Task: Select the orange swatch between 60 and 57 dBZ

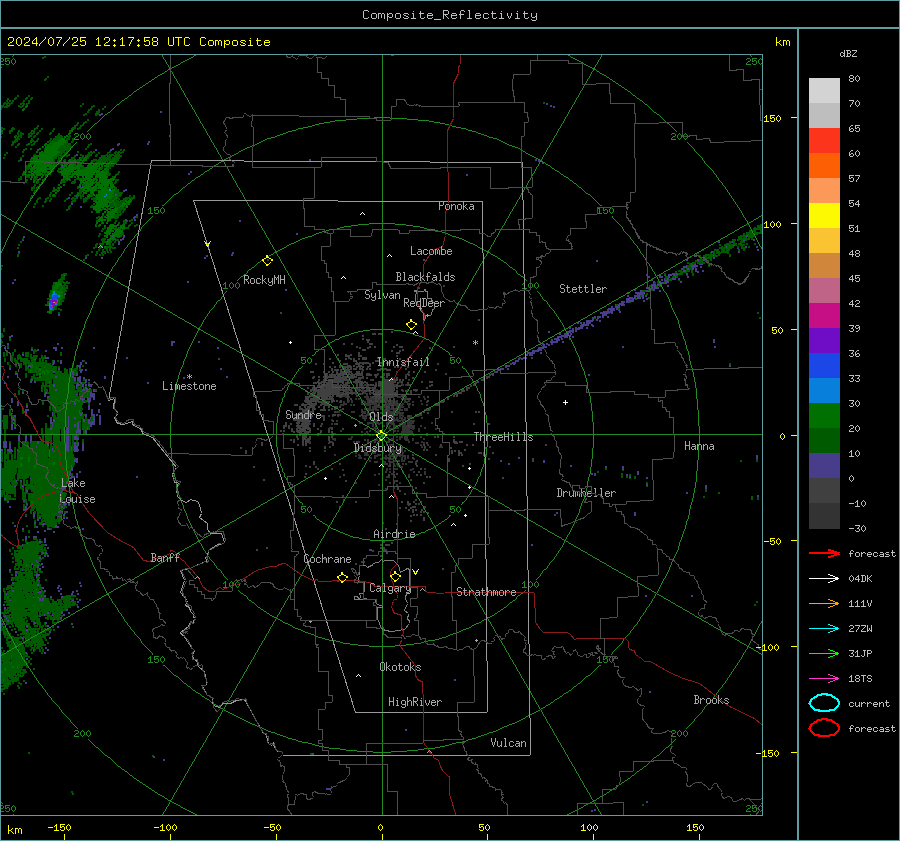Action: pyautogui.click(x=824, y=166)
